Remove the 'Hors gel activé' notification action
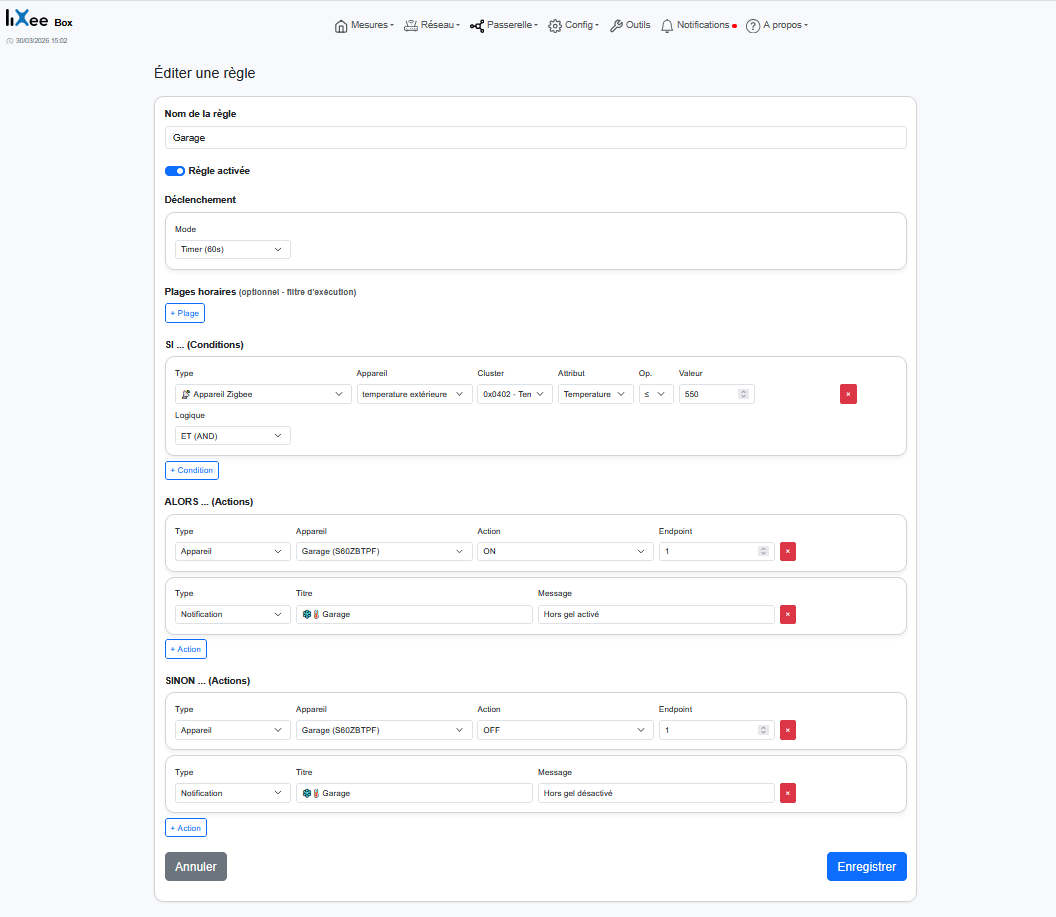The height and width of the screenshot is (917, 1056). click(x=788, y=614)
